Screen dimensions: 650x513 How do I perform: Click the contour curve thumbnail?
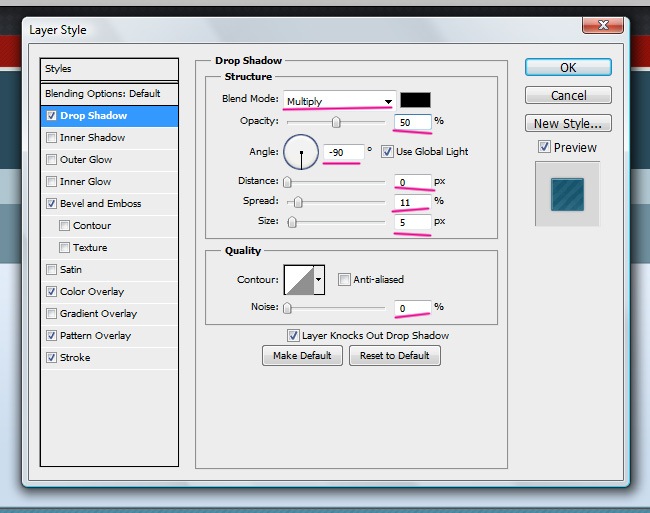299,280
